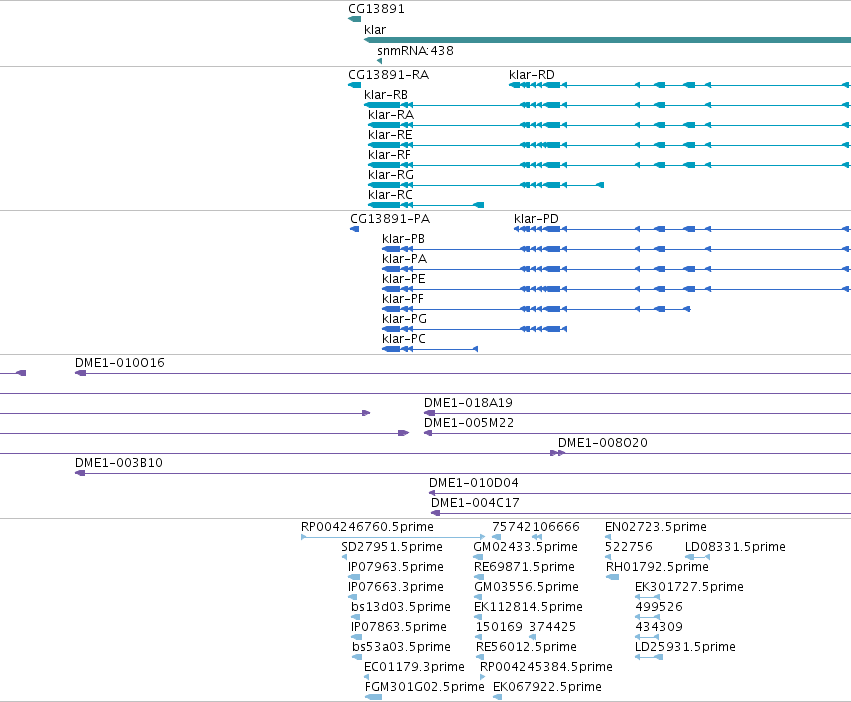Image resolution: width=851 pixels, height=702 pixels.
Task: Choose the klar-RG transcript
Action: [x=391, y=175]
